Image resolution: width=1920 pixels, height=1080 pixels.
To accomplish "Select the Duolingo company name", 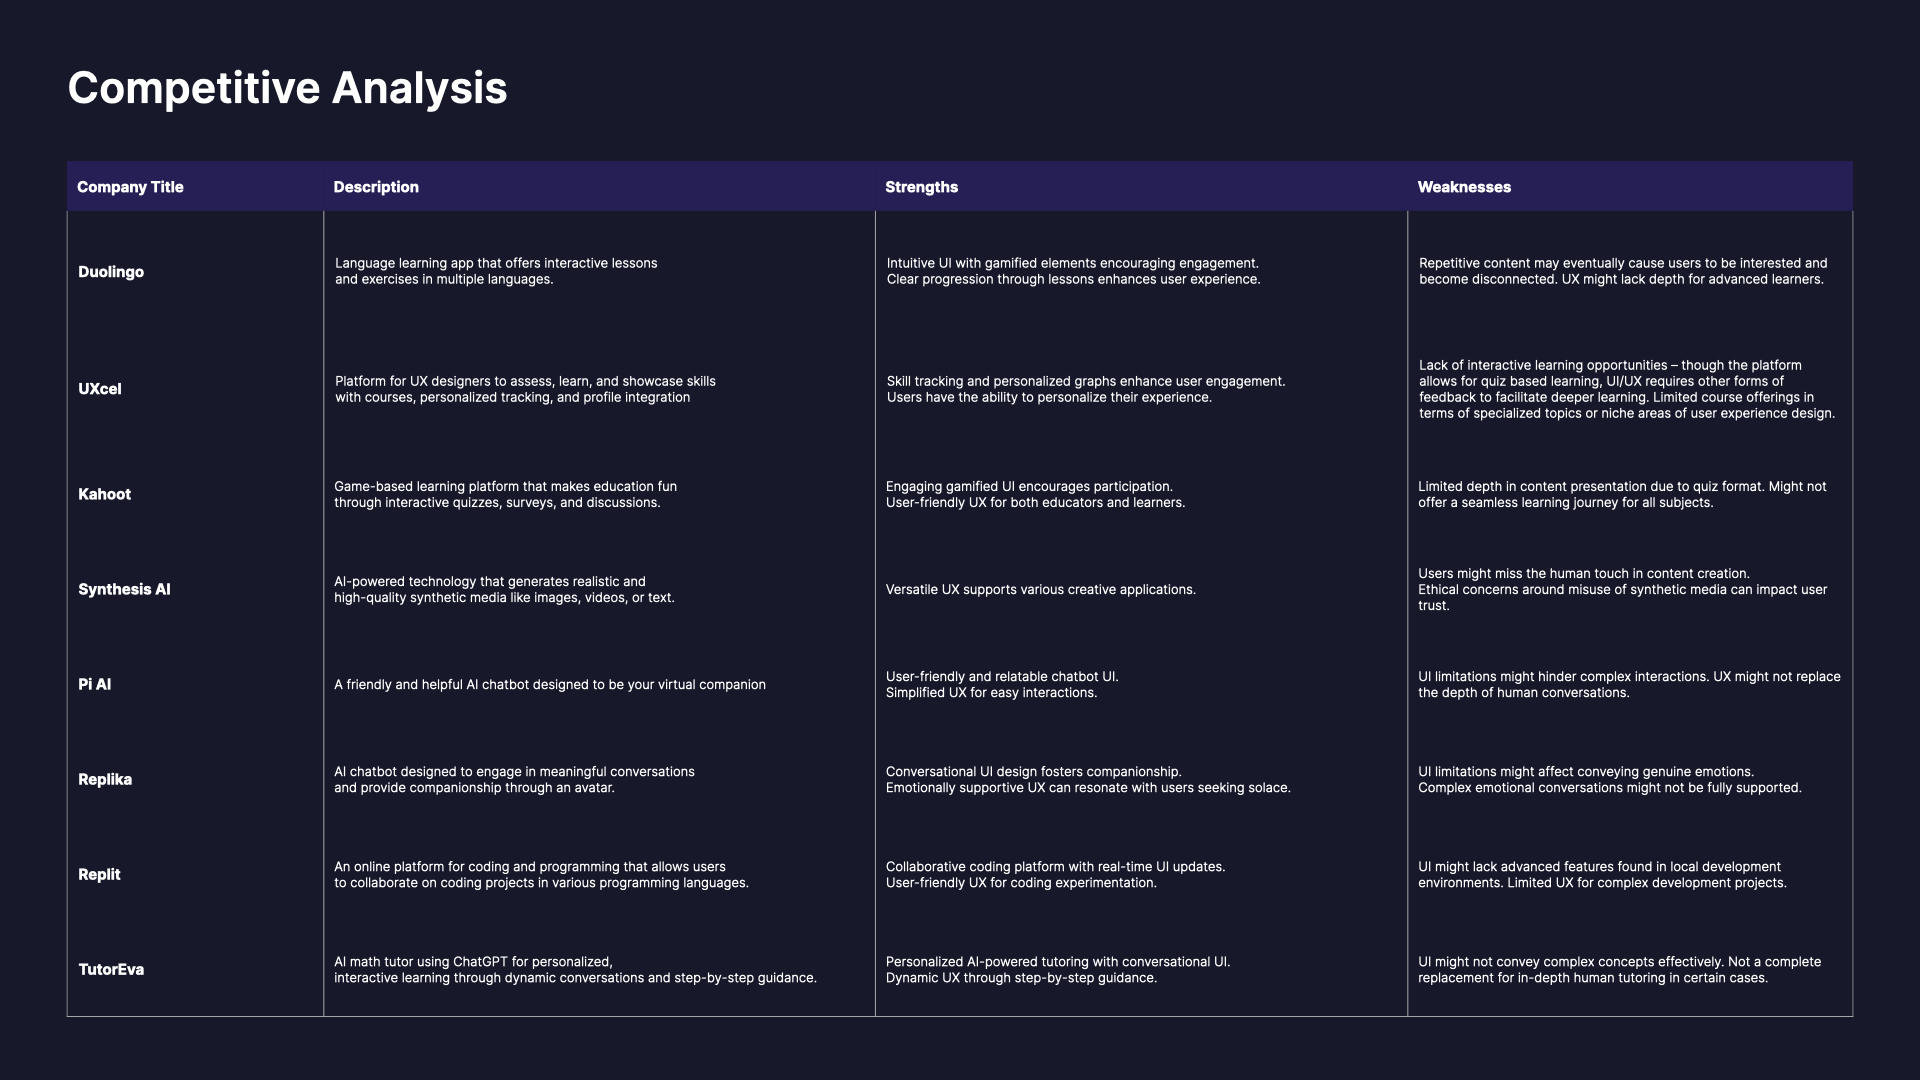I will pos(111,272).
